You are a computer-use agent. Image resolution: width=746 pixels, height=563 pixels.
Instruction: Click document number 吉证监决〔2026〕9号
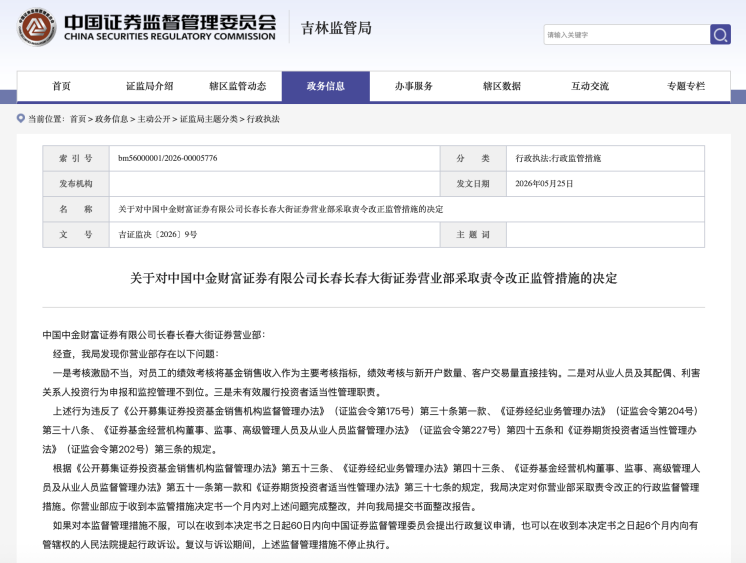click(157, 235)
